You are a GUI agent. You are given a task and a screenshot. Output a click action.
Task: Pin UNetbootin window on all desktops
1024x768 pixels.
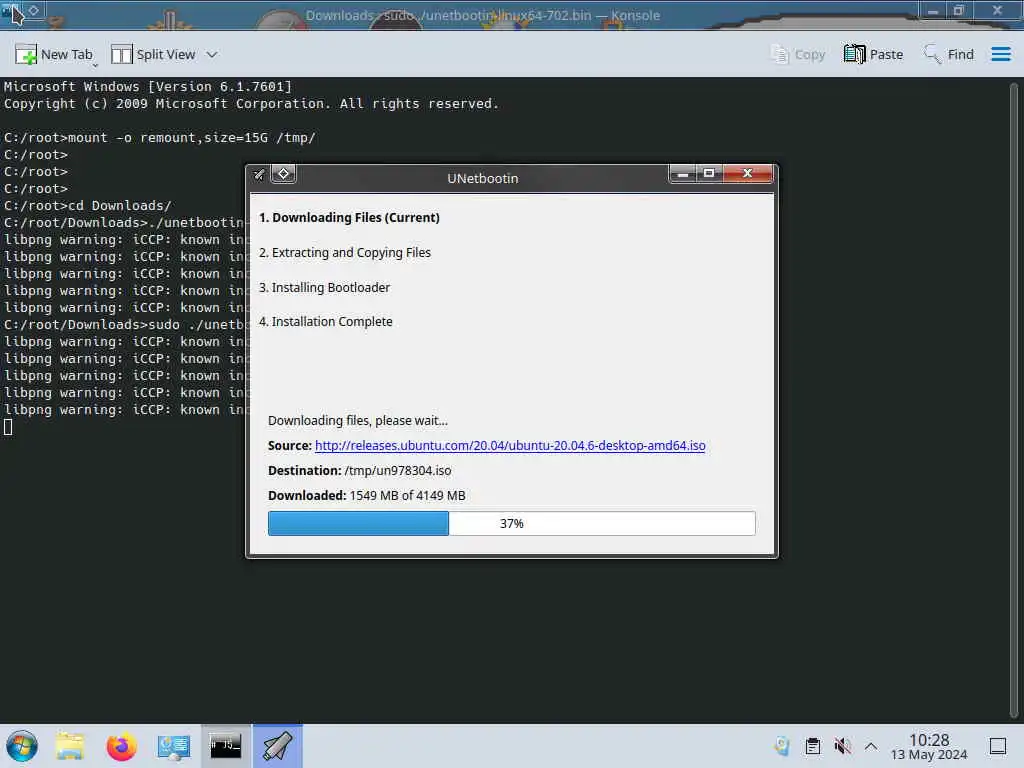283,174
